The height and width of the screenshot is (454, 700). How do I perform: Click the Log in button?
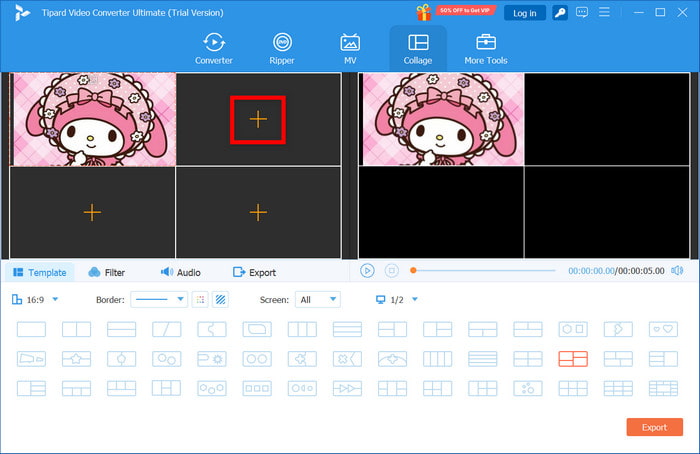pos(525,13)
